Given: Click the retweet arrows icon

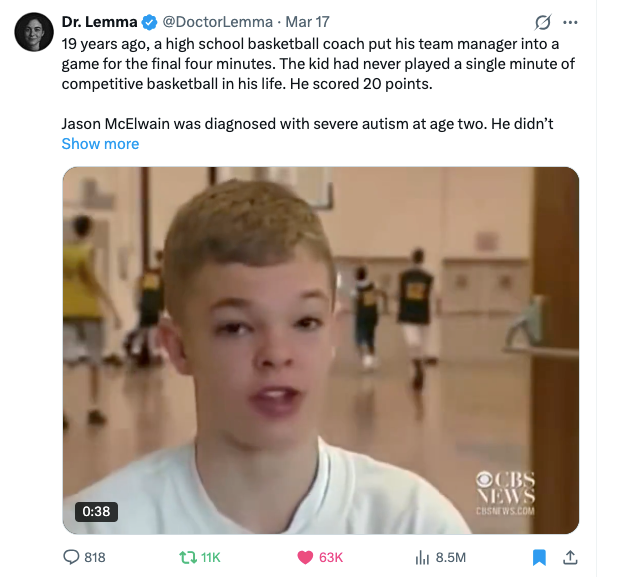Looking at the screenshot, I should click(x=188, y=557).
